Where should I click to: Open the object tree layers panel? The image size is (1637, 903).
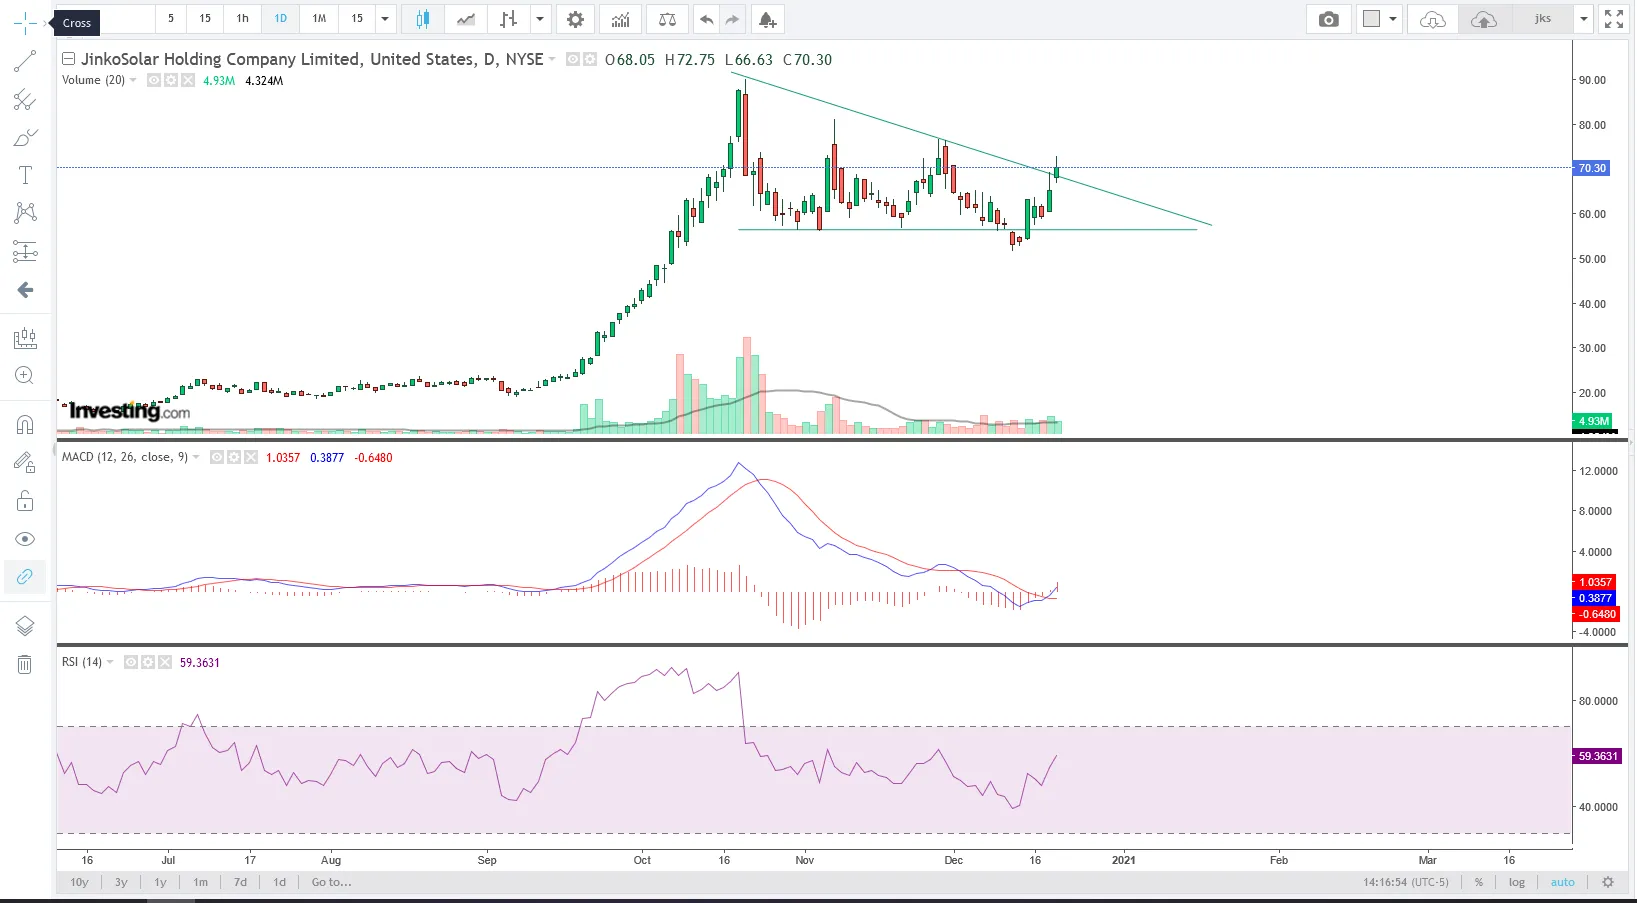click(25, 626)
